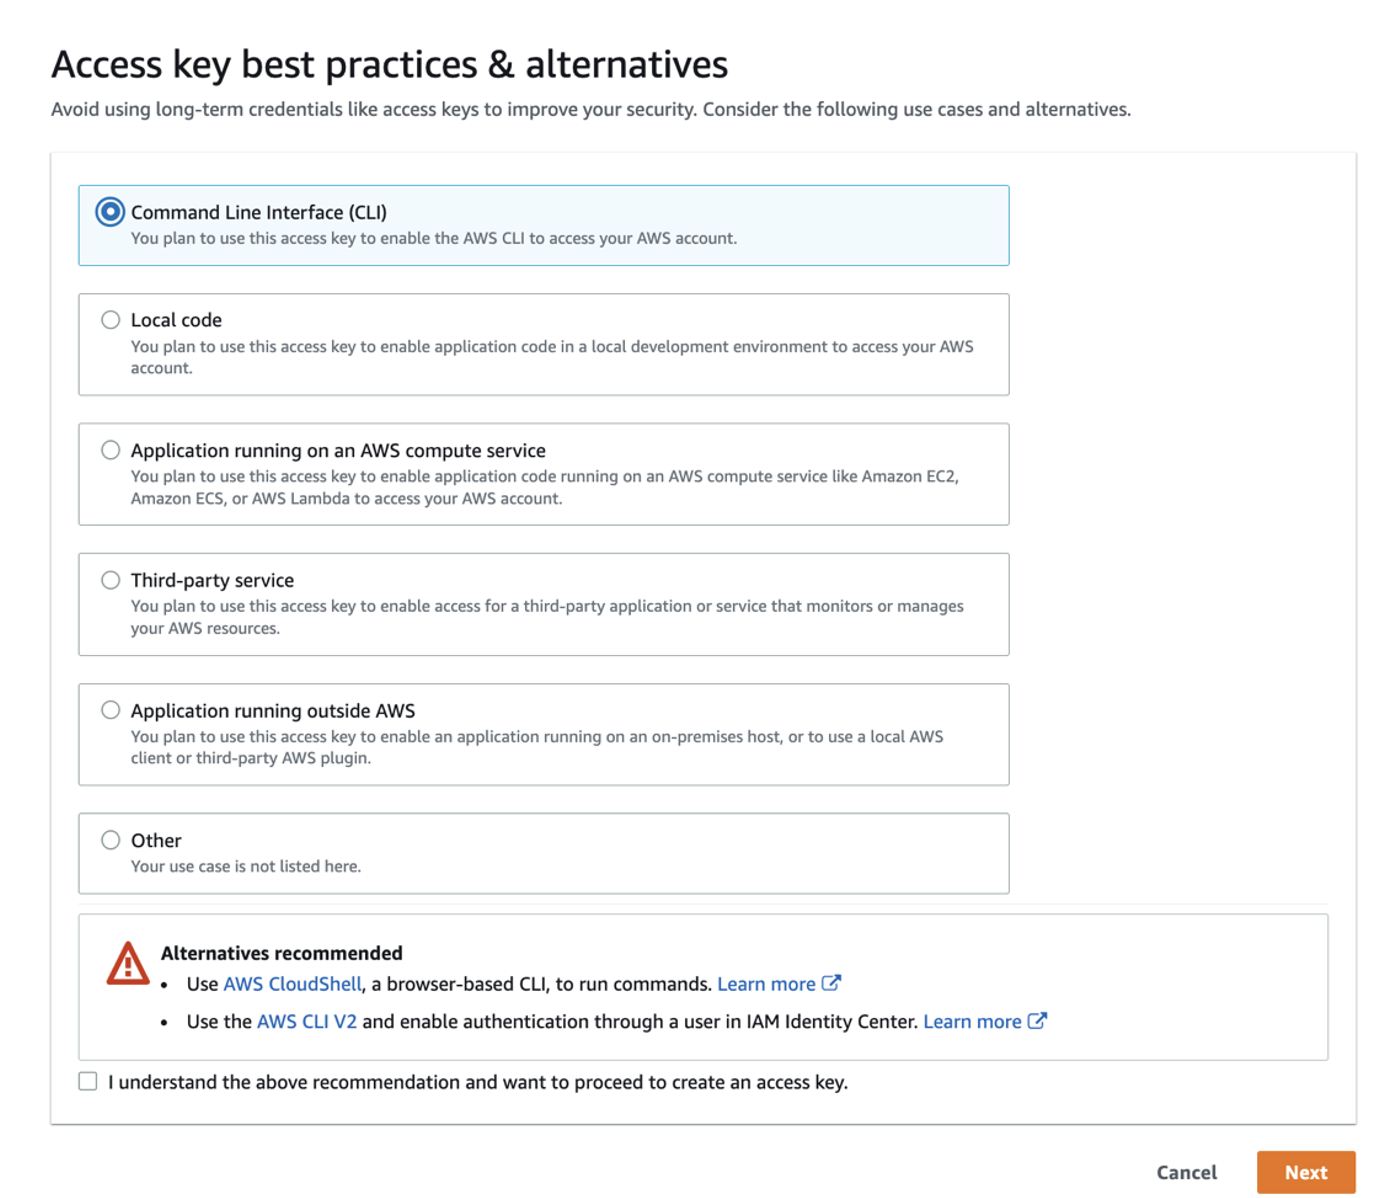Open the AWS CLI V2 link
This screenshot has height=1198, width=1392.
(x=307, y=1022)
